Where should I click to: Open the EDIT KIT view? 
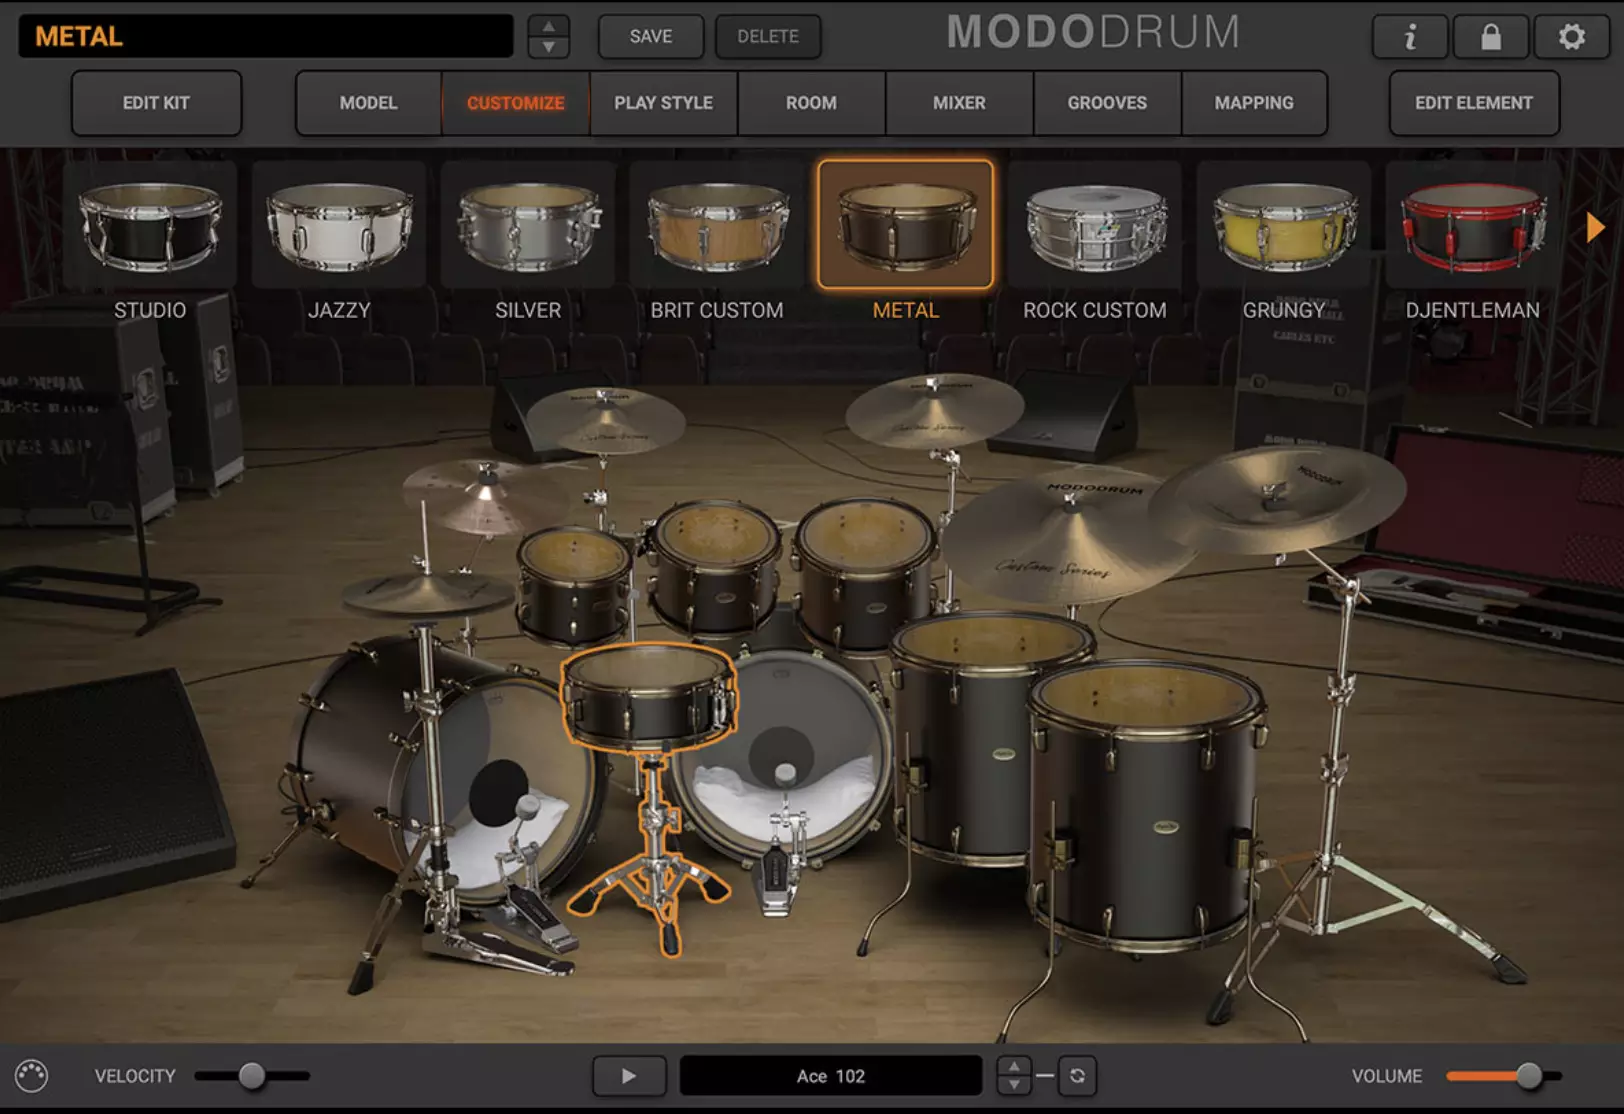point(156,103)
